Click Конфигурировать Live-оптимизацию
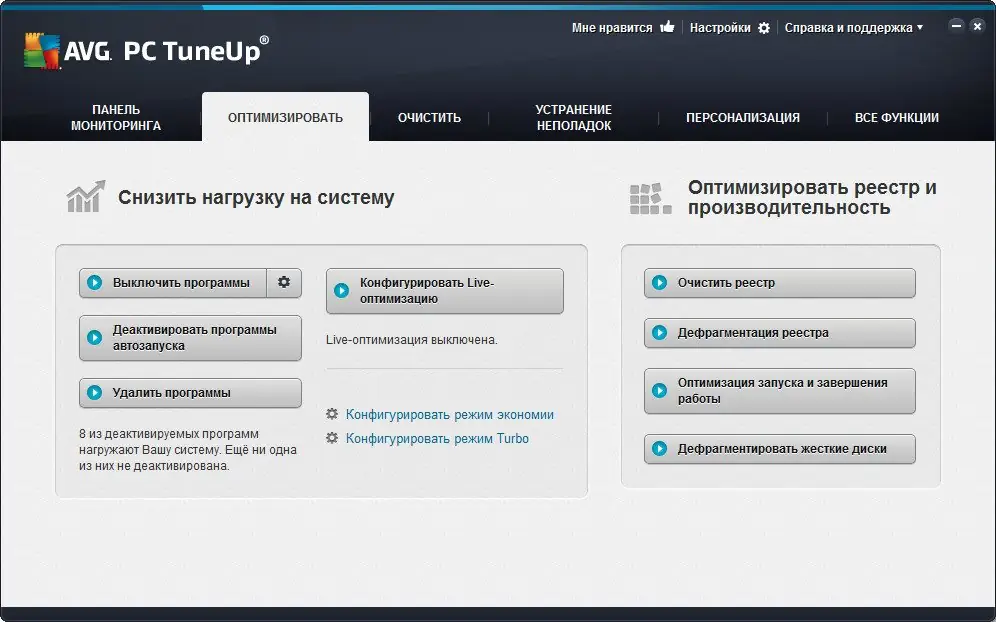Image resolution: width=996 pixels, height=622 pixels. (x=444, y=291)
